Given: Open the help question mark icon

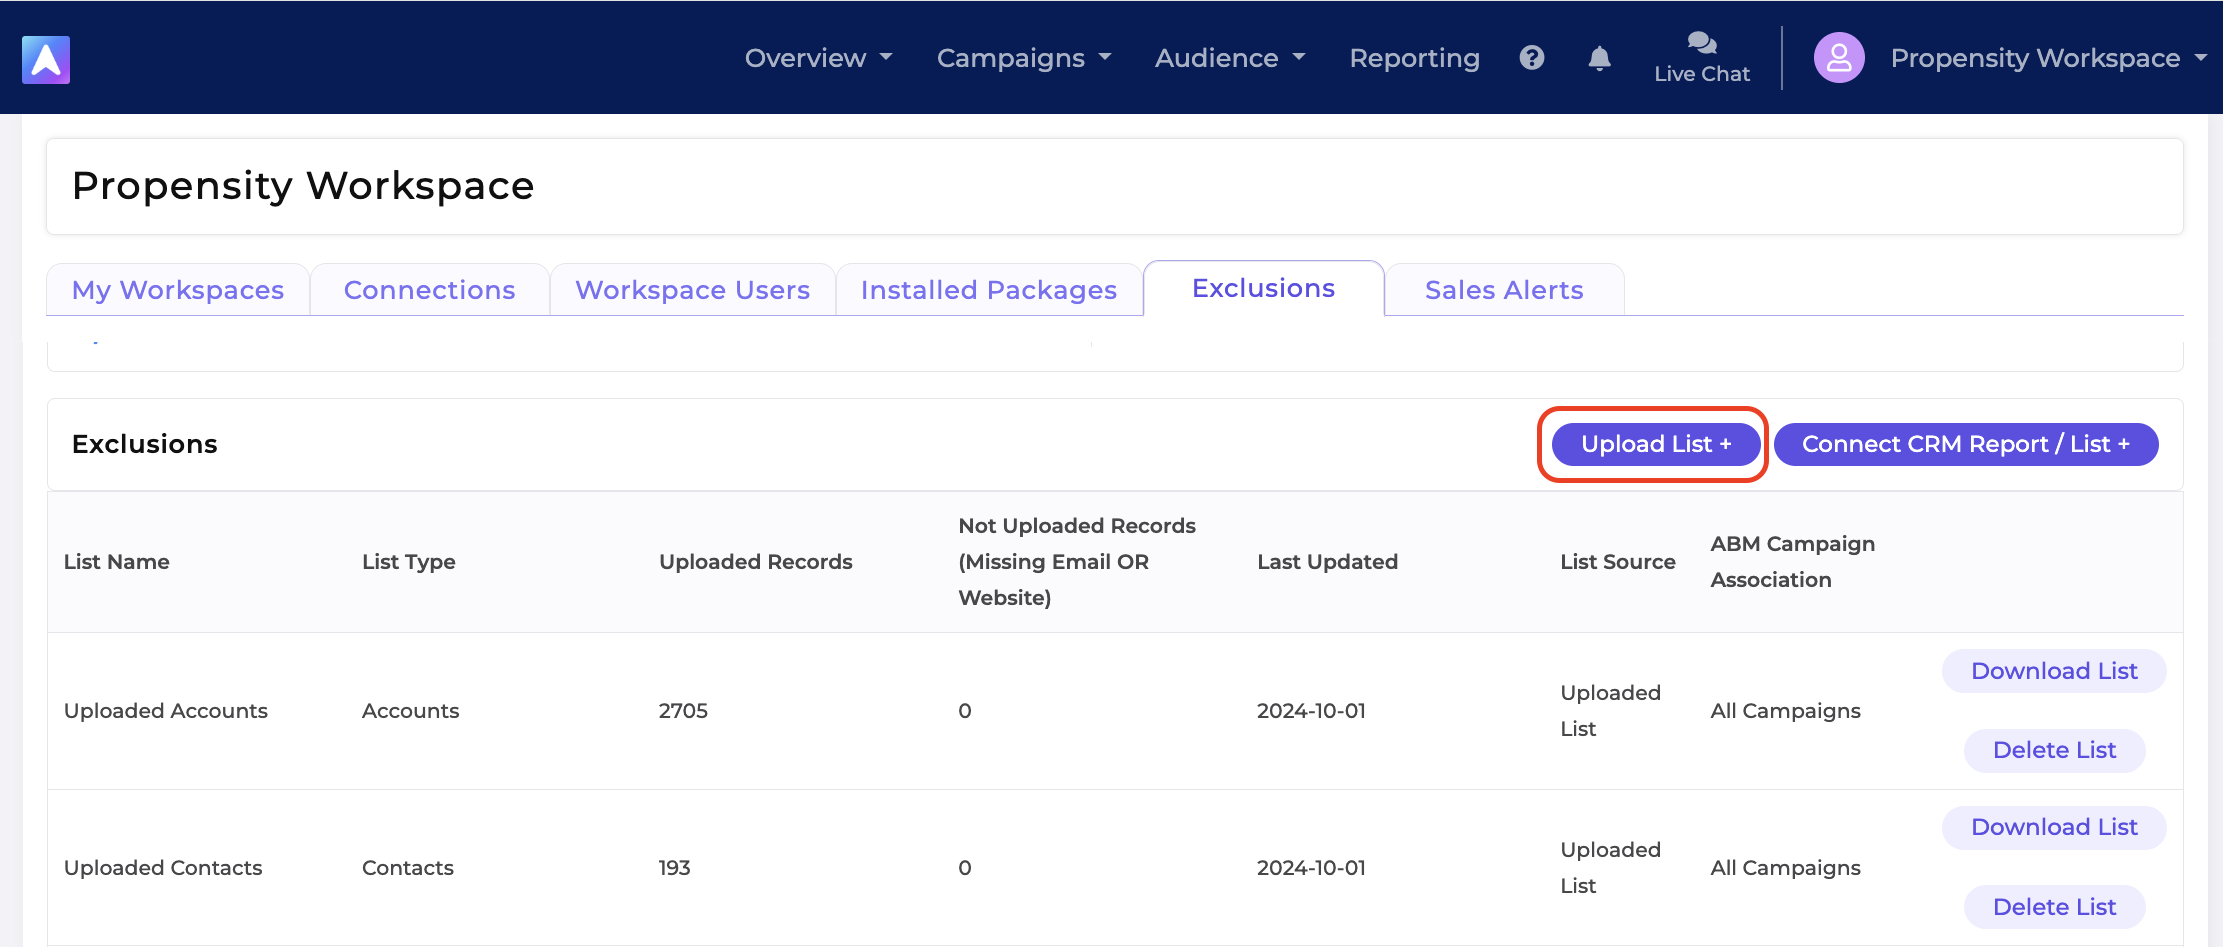Looking at the screenshot, I should [x=1531, y=58].
